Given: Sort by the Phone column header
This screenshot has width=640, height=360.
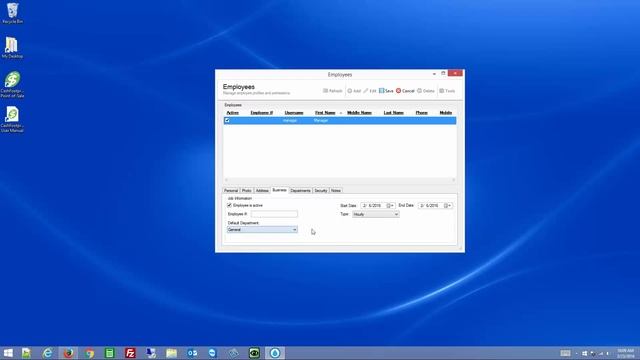Looking at the screenshot, I should pyautogui.click(x=422, y=113).
